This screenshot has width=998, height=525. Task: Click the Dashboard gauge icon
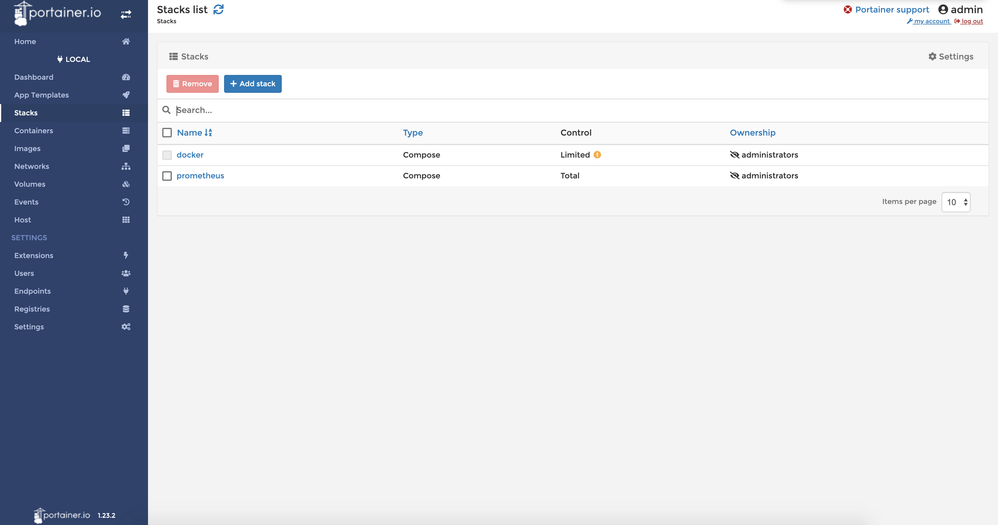126,77
